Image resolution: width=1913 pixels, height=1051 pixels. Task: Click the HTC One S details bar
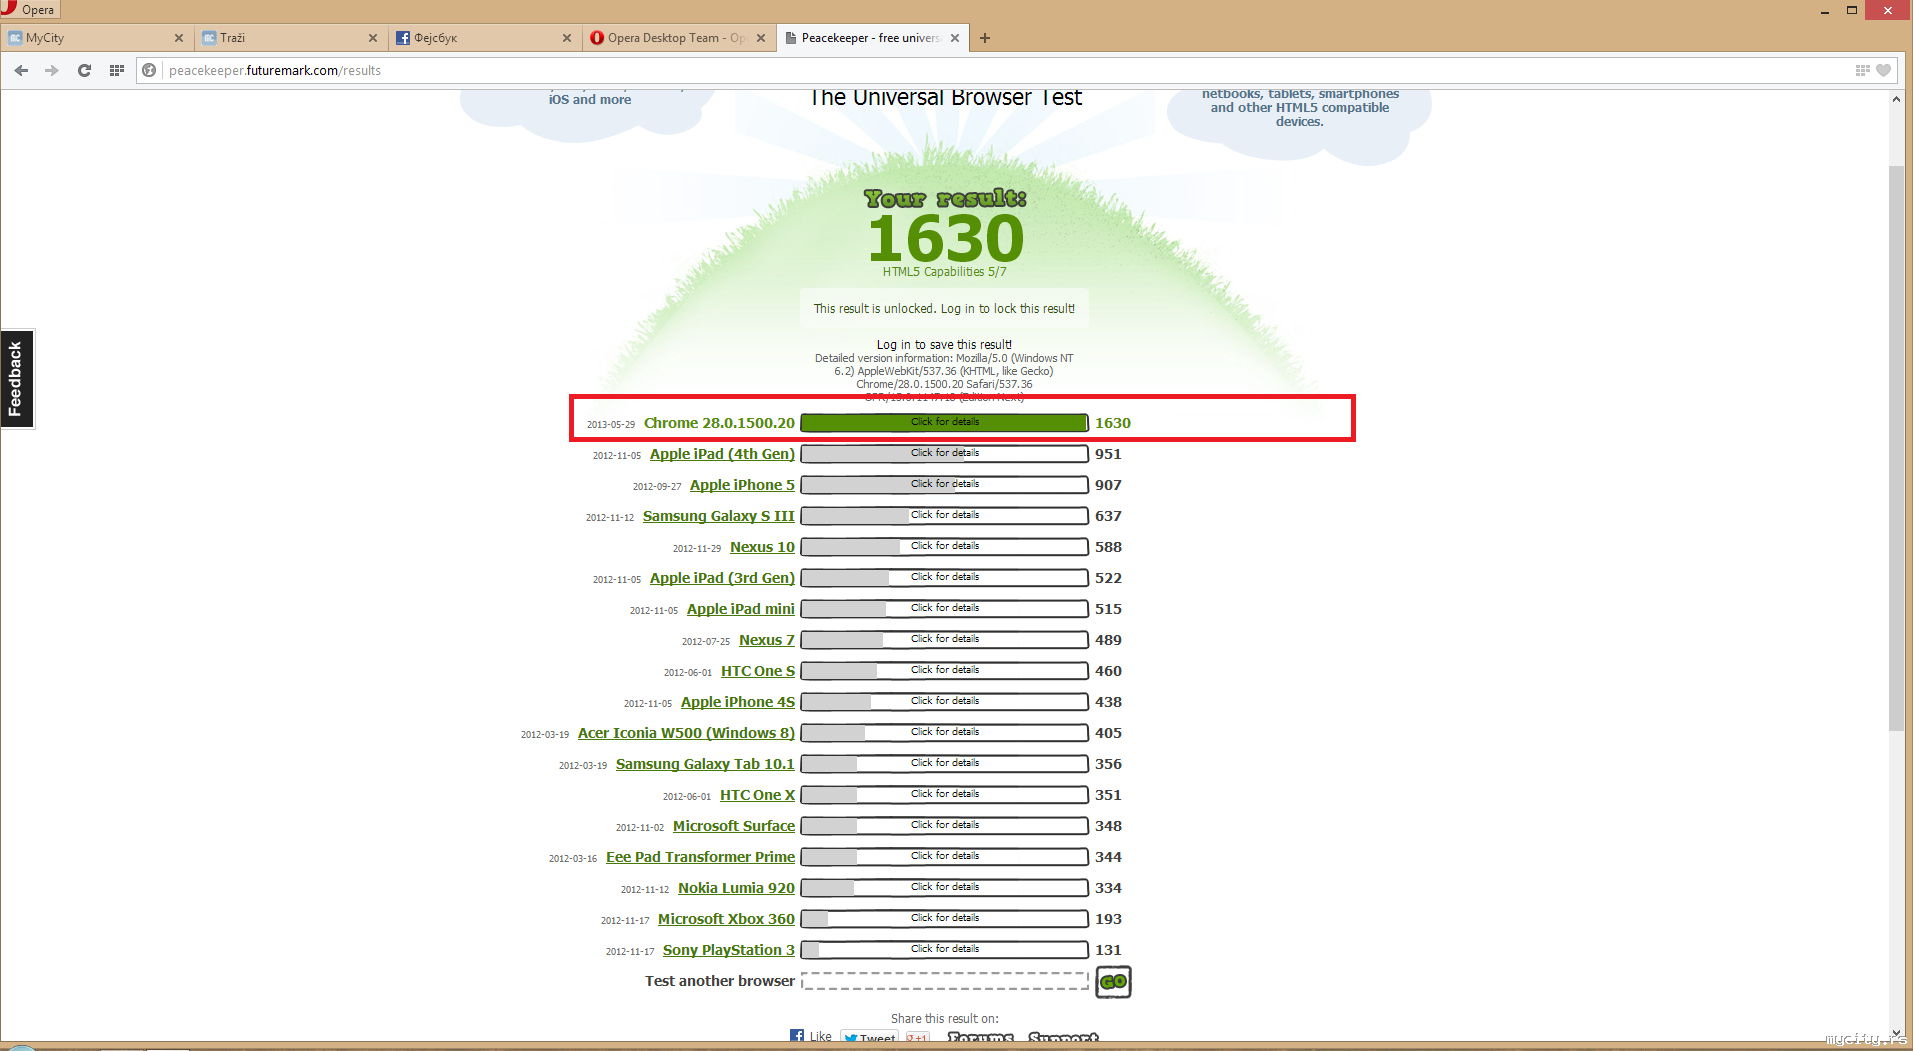[945, 671]
